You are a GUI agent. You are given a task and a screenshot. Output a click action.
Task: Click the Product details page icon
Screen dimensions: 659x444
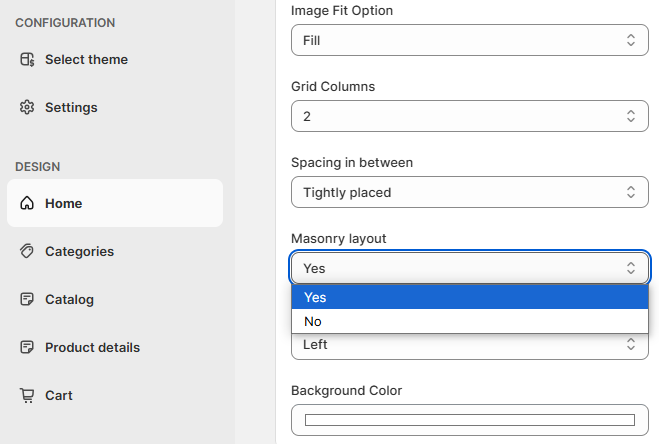pos(27,347)
